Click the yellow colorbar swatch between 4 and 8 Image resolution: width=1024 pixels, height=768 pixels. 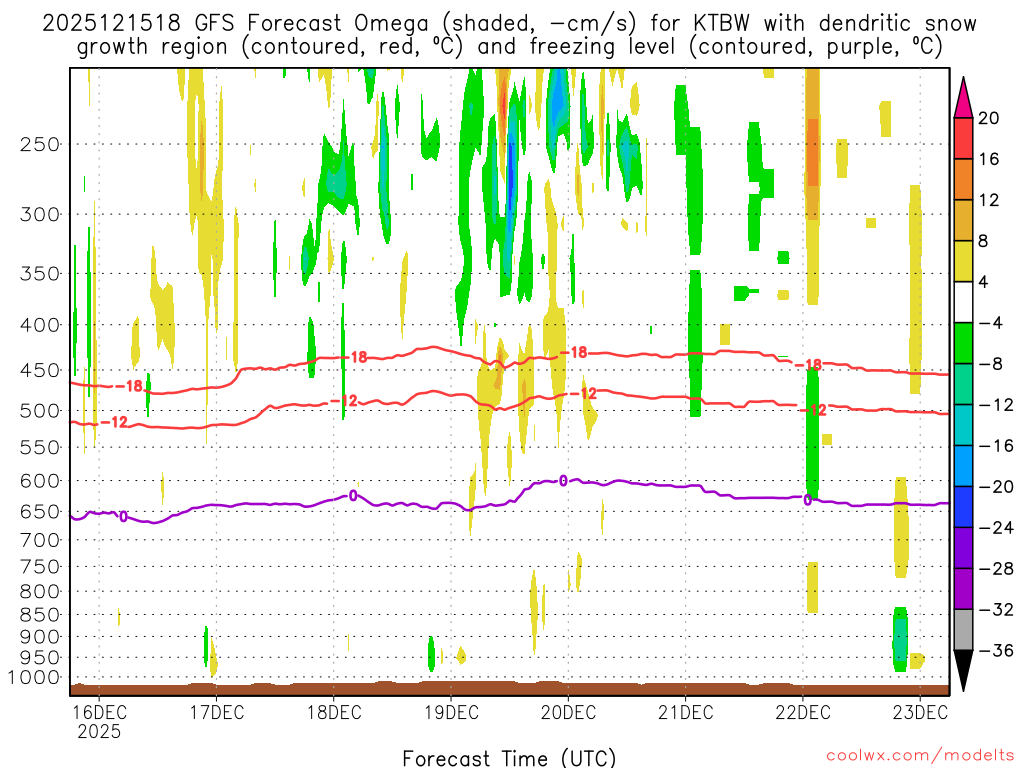tap(963, 262)
